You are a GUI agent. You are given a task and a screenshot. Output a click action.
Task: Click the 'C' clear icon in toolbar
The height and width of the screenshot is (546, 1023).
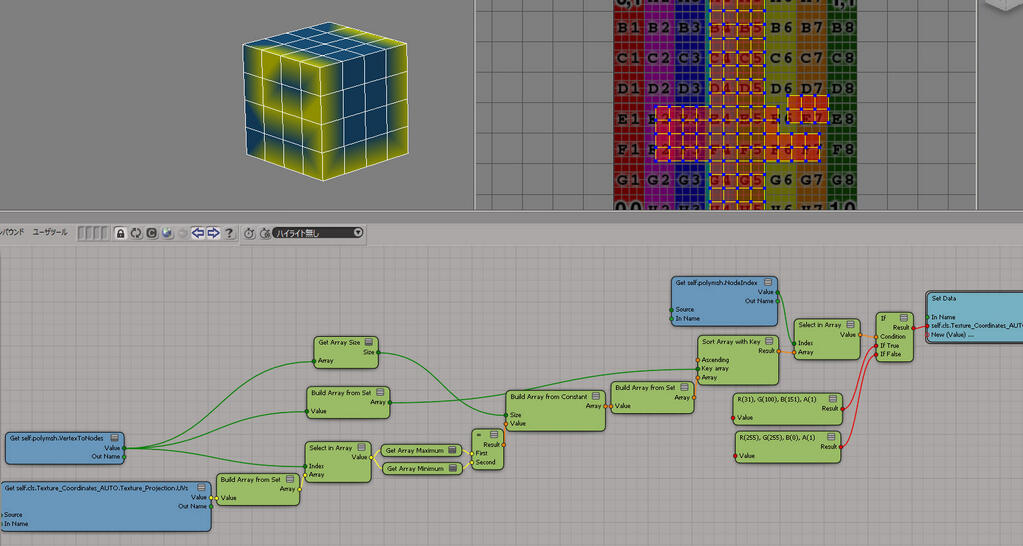152,233
